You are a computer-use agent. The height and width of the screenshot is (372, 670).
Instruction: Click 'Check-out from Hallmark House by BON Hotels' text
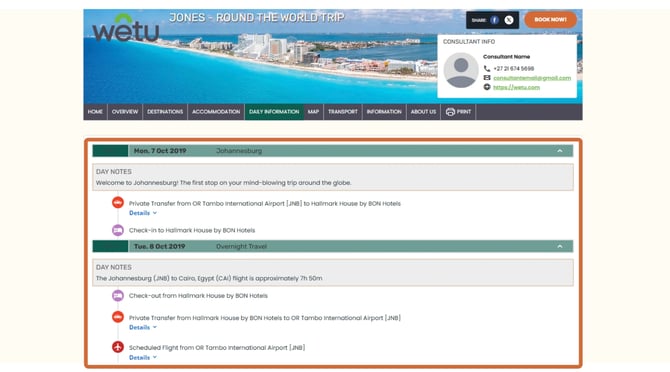point(198,296)
